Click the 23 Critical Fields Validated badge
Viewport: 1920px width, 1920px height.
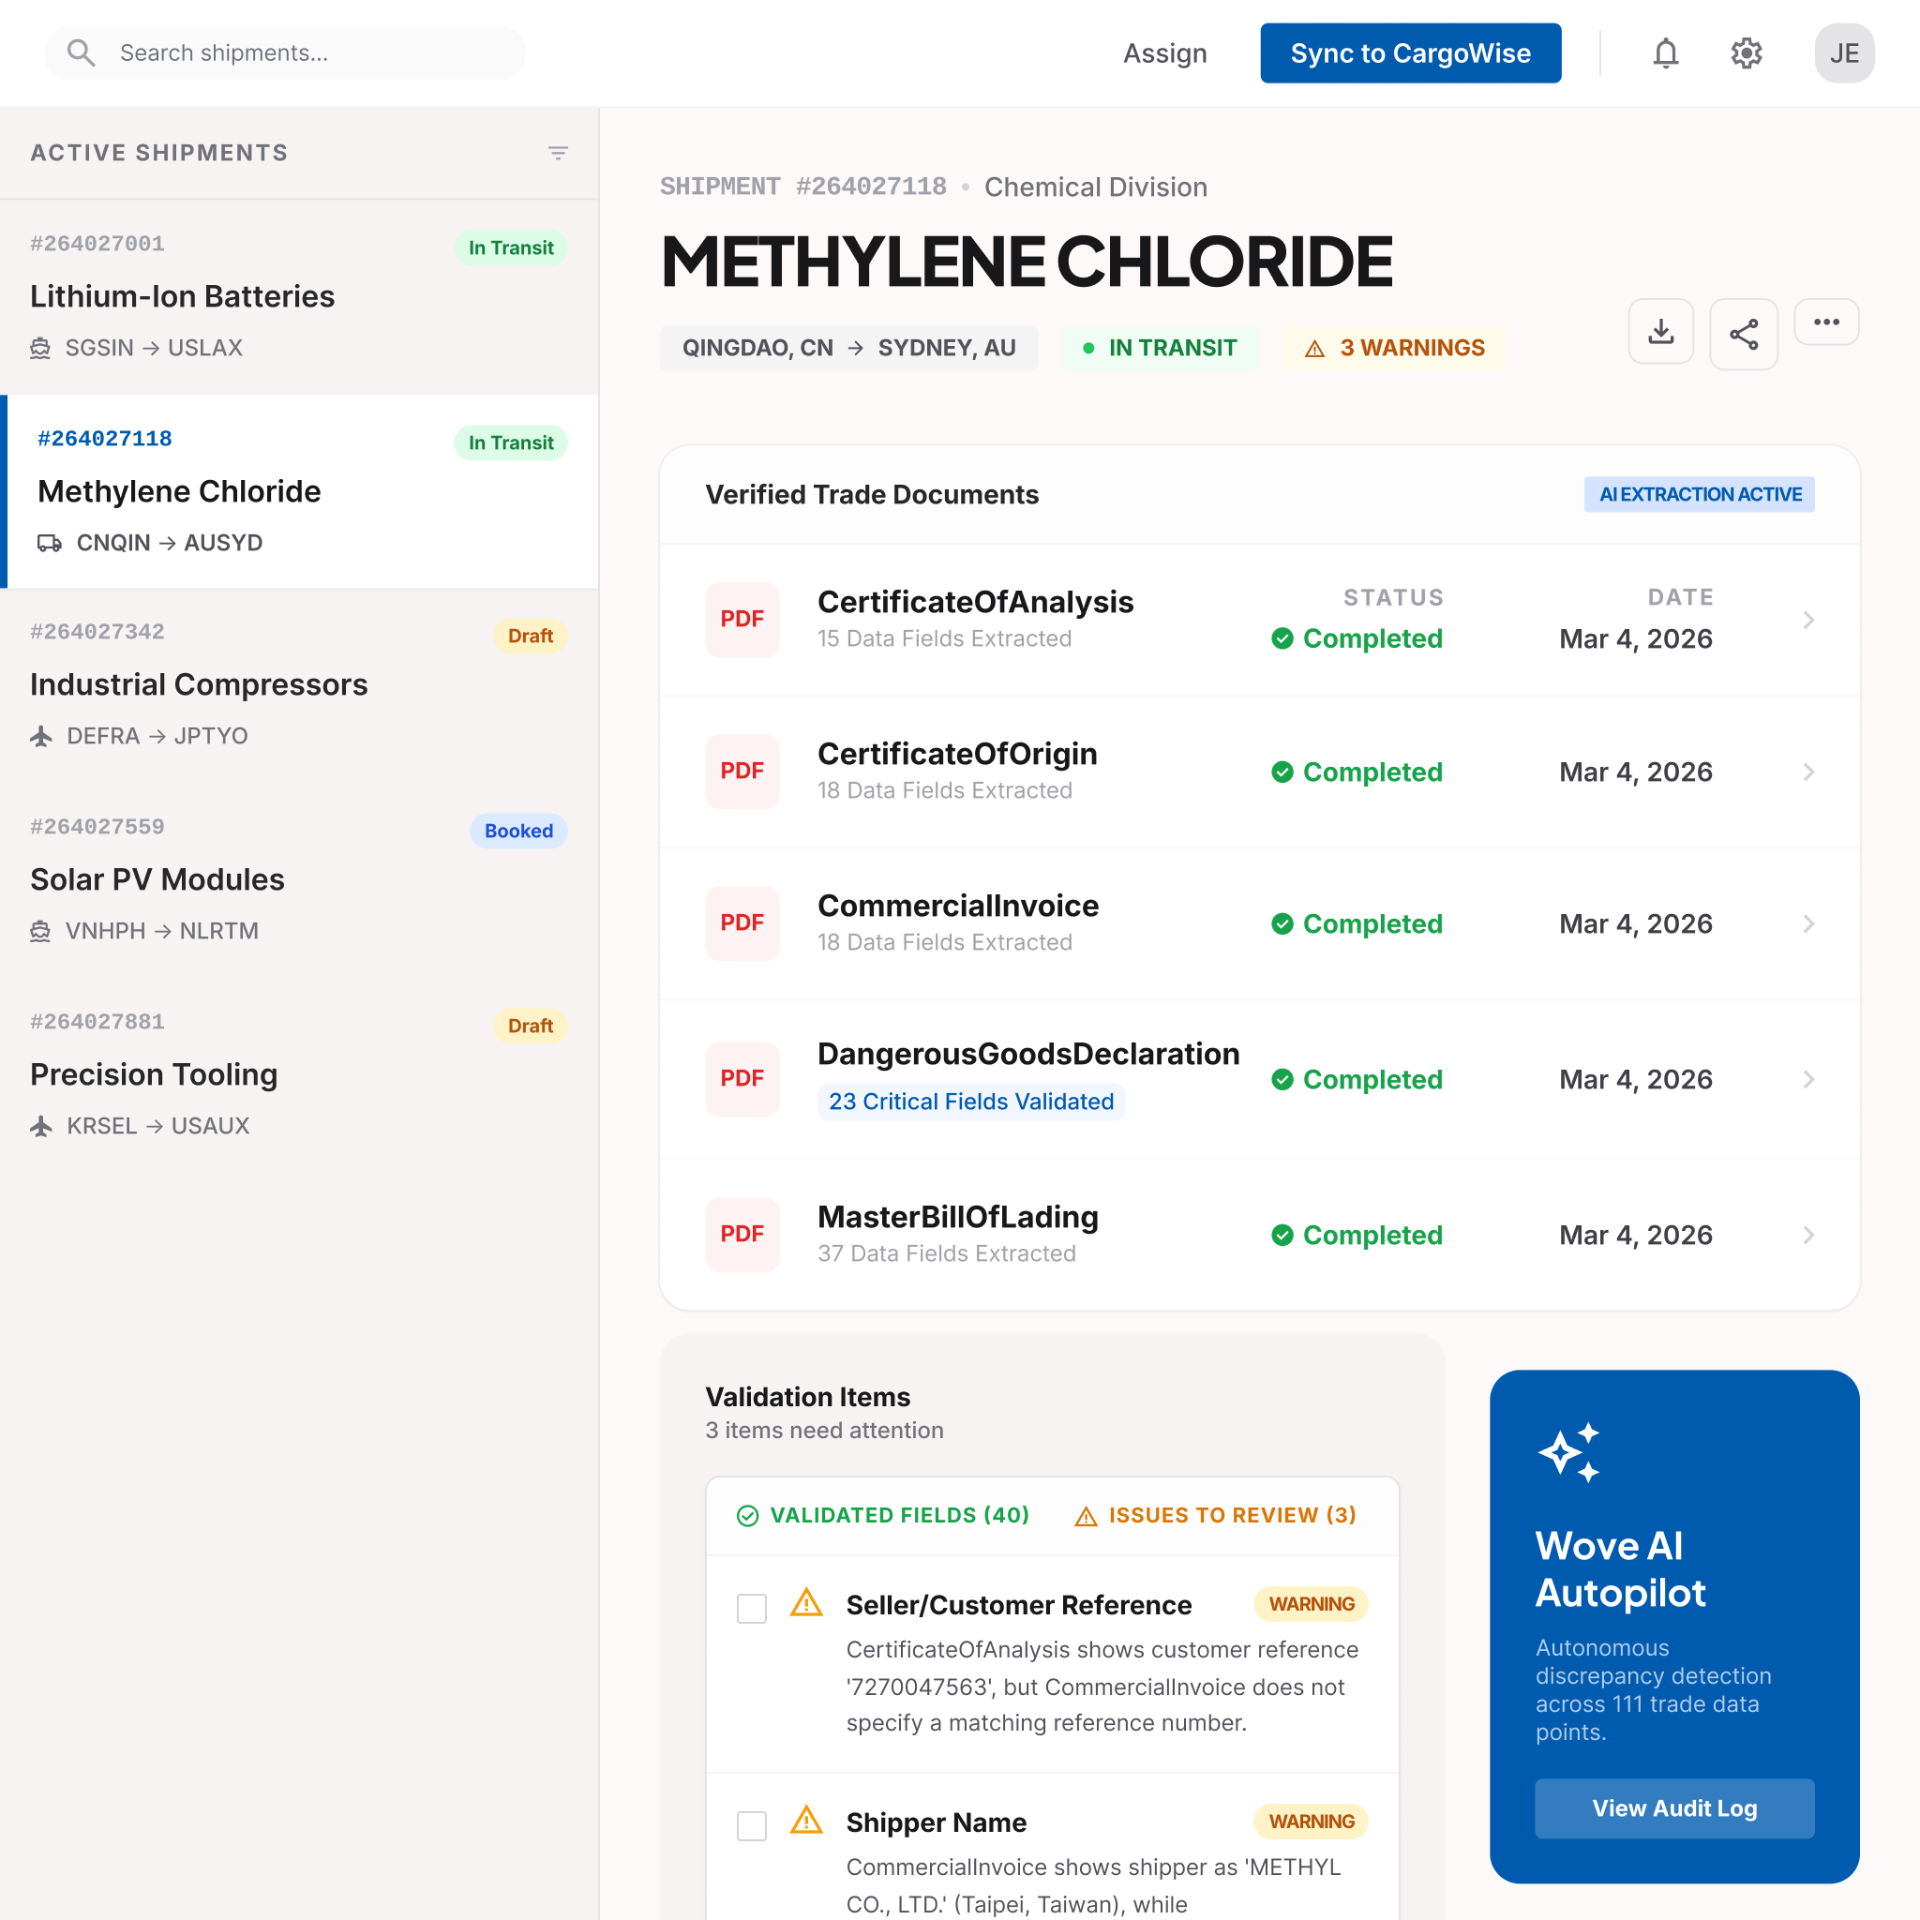point(970,1101)
